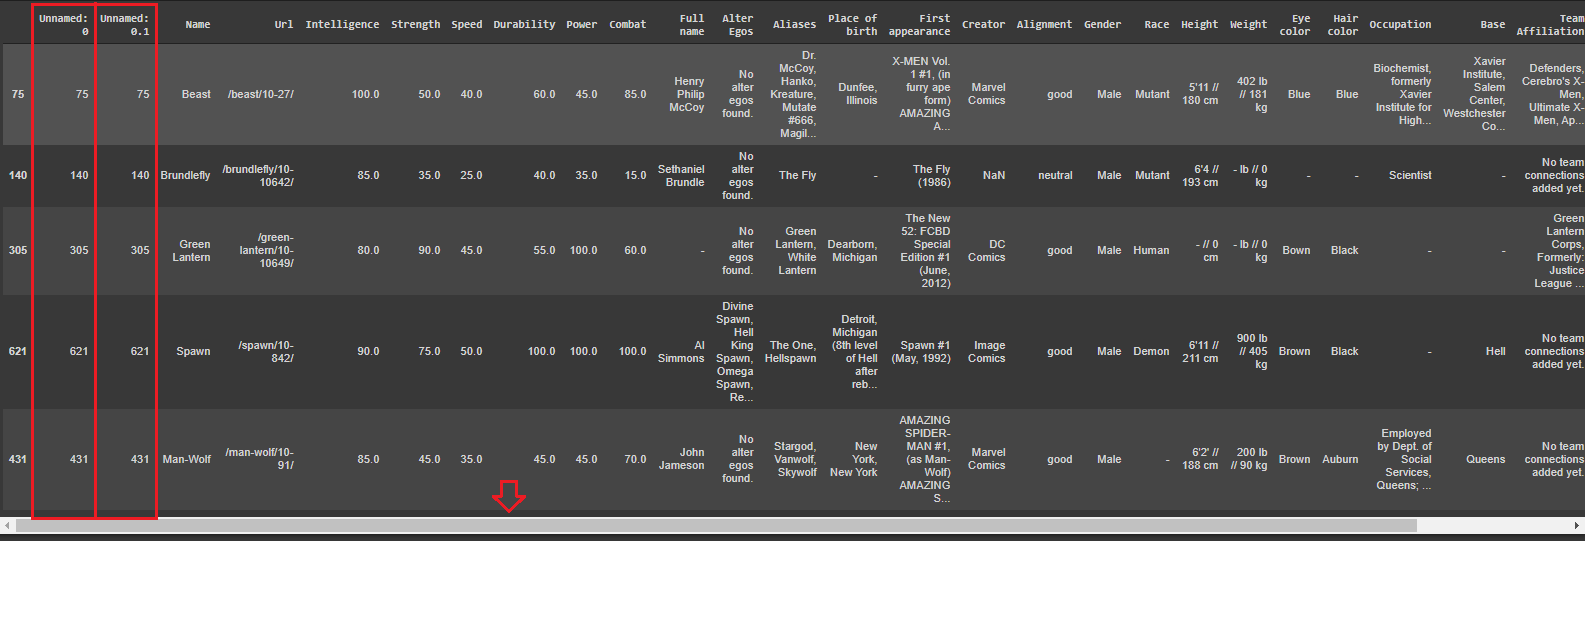
Task: Click the 'Gender' column header
Action: tap(1102, 24)
